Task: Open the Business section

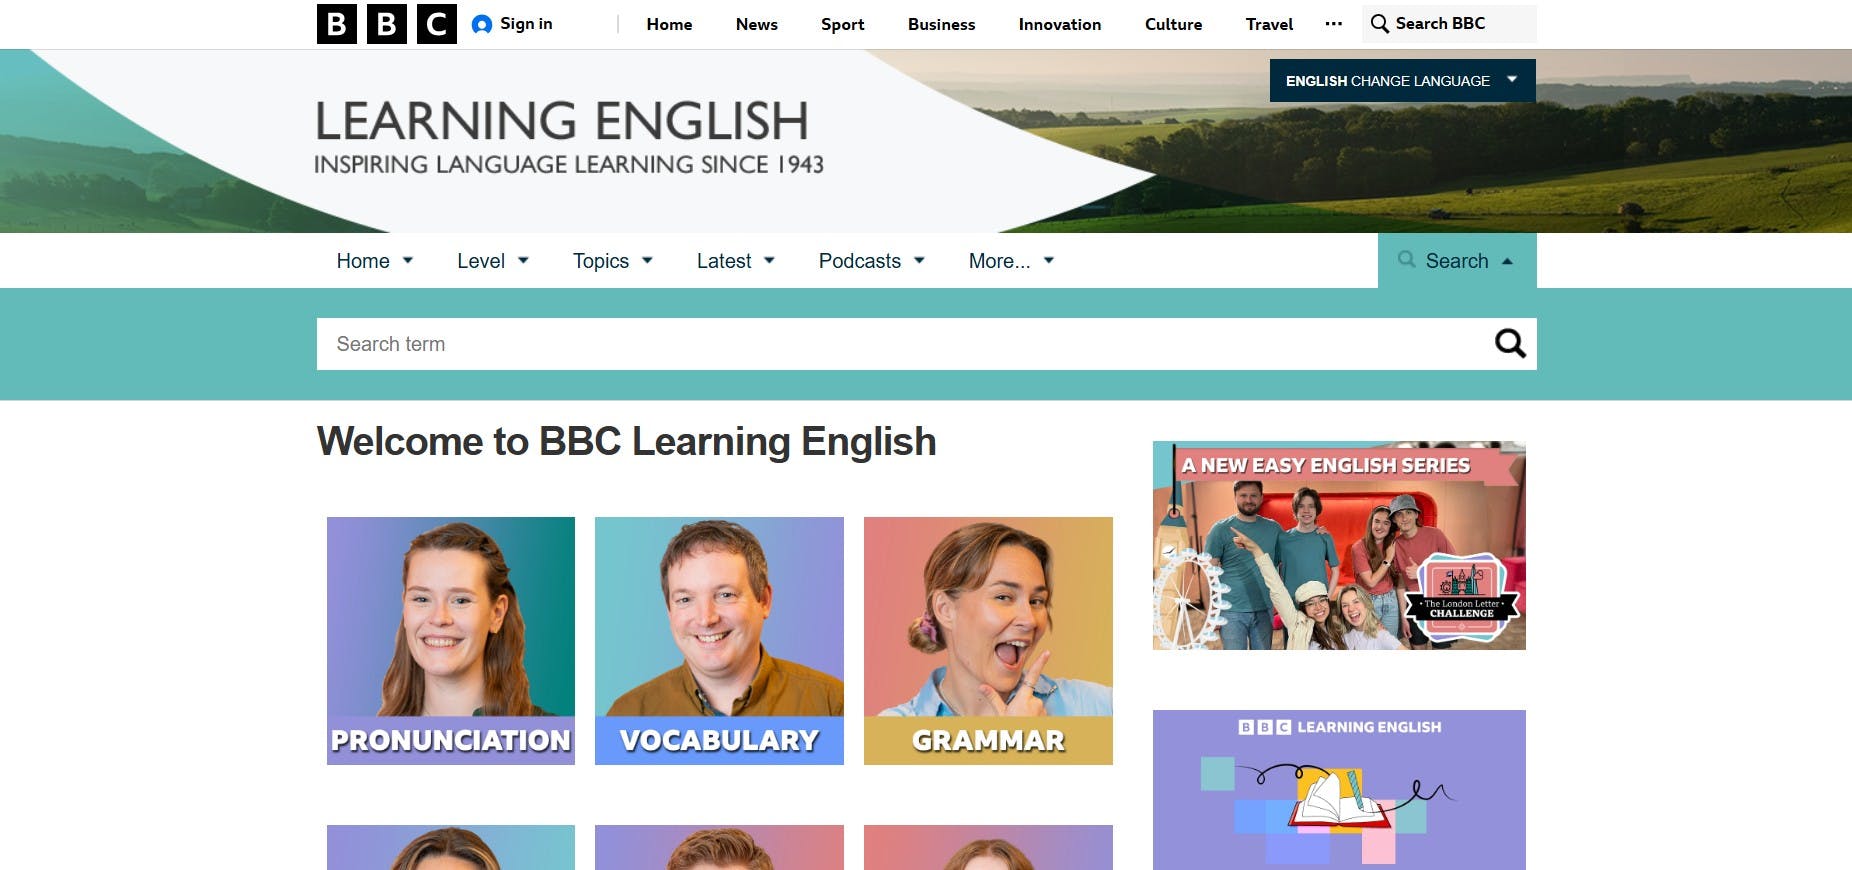Action: (x=941, y=24)
